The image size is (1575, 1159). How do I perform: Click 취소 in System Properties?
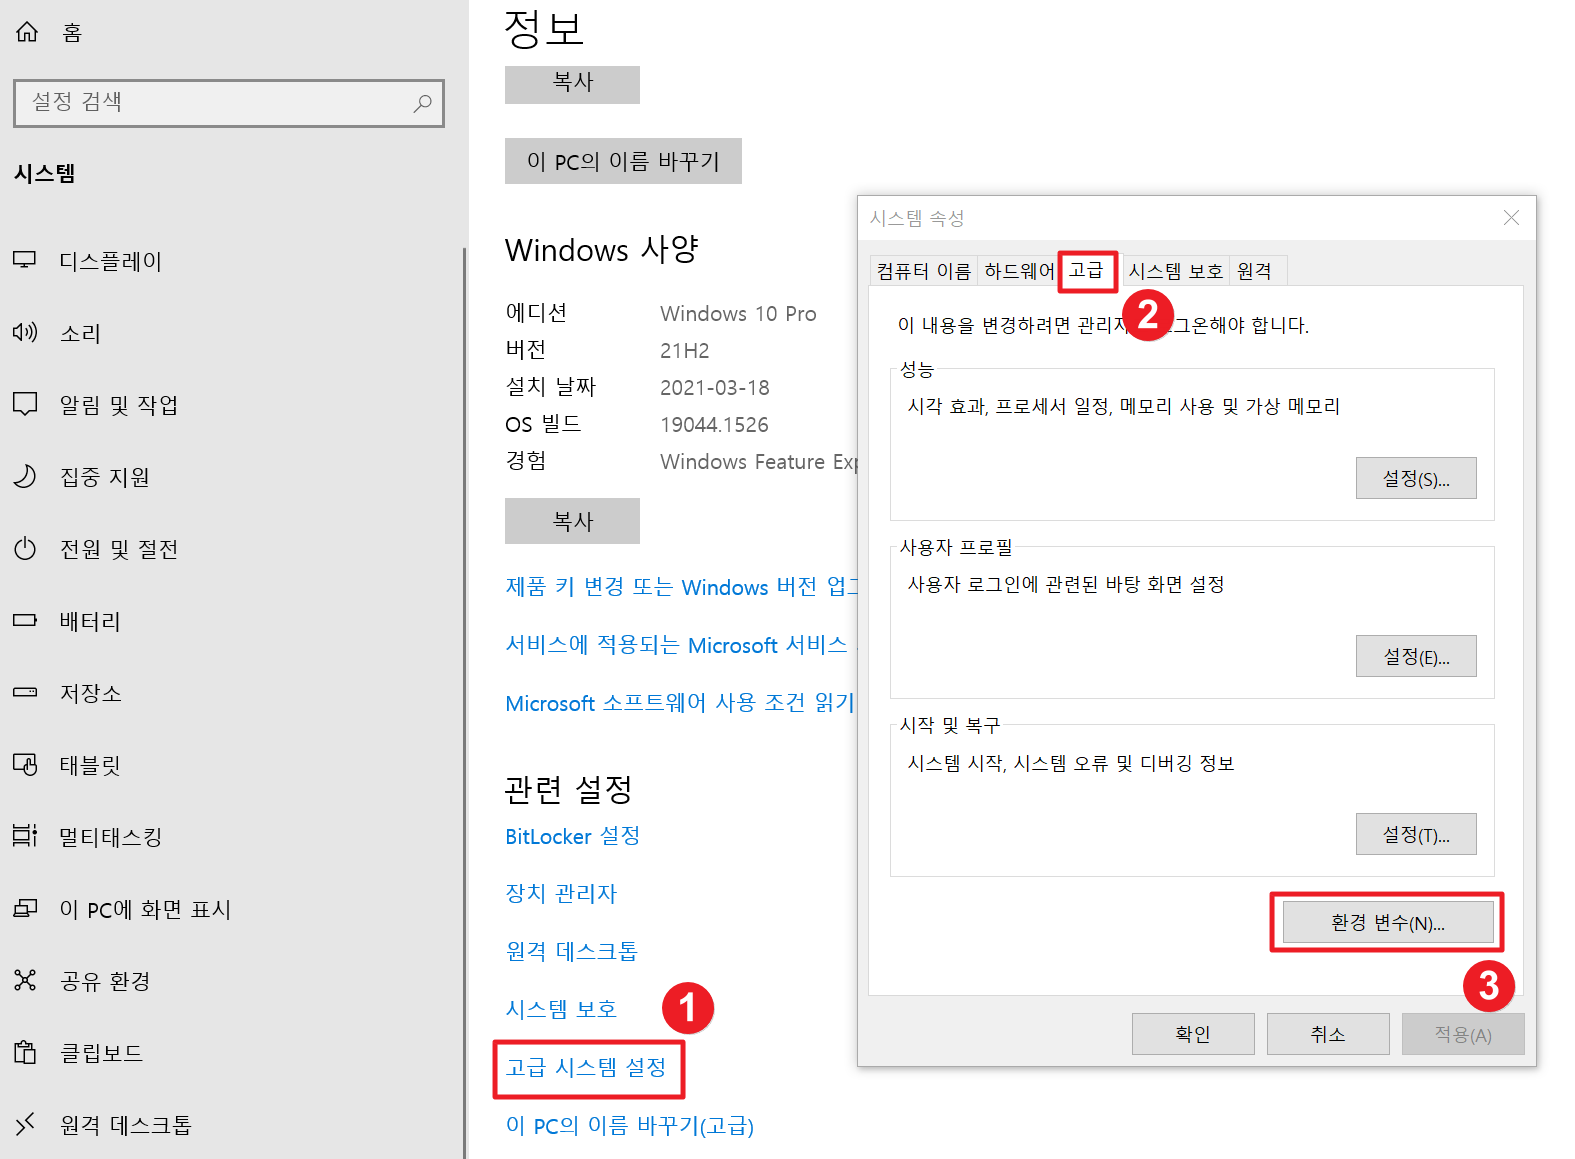(x=1328, y=1034)
